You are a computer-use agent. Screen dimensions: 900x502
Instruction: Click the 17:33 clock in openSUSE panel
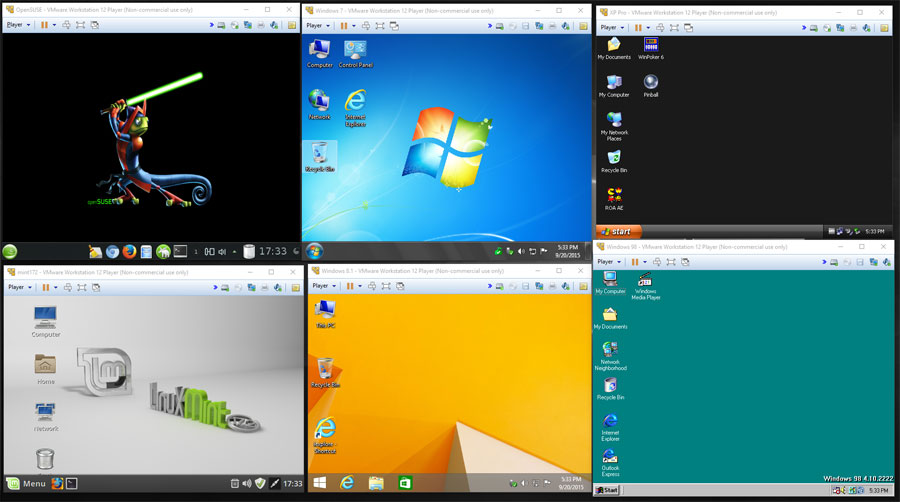click(x=273, y=251)
